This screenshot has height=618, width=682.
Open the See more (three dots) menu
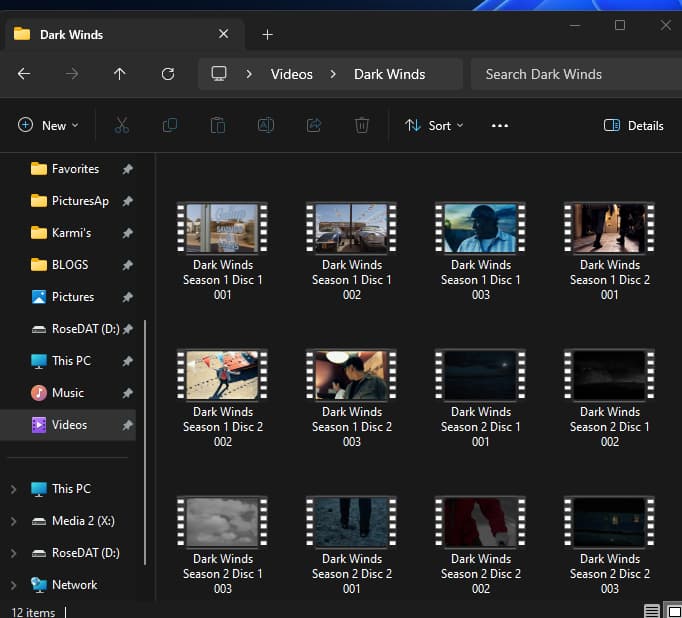pyautogui.click(x=500, y=126)
